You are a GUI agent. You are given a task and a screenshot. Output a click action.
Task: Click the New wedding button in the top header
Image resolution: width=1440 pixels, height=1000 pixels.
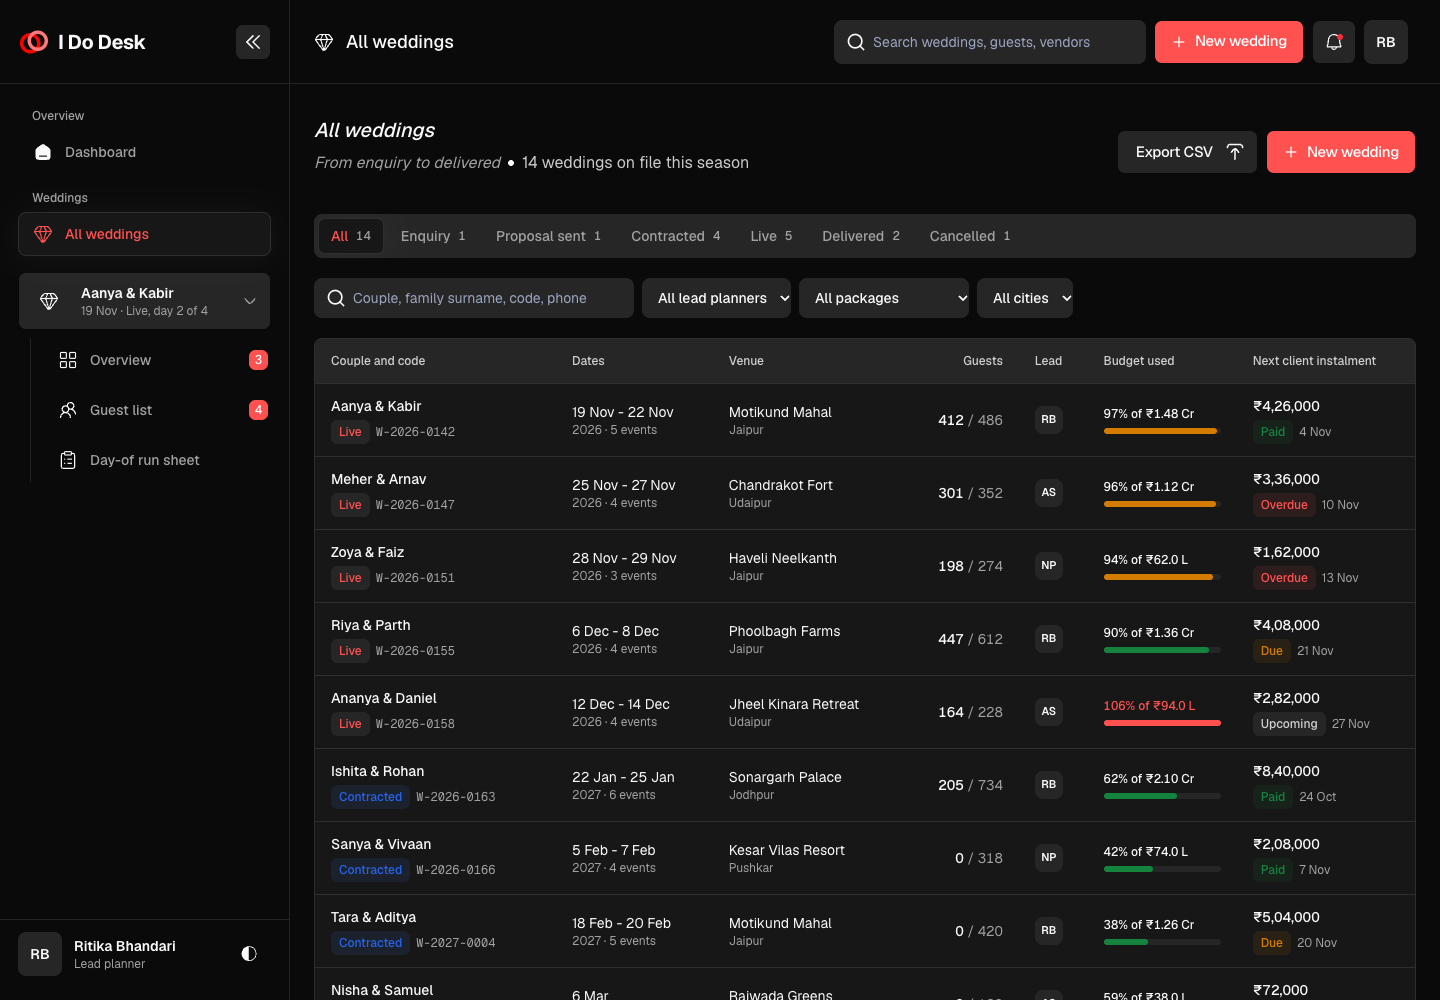coord(1229,42)
